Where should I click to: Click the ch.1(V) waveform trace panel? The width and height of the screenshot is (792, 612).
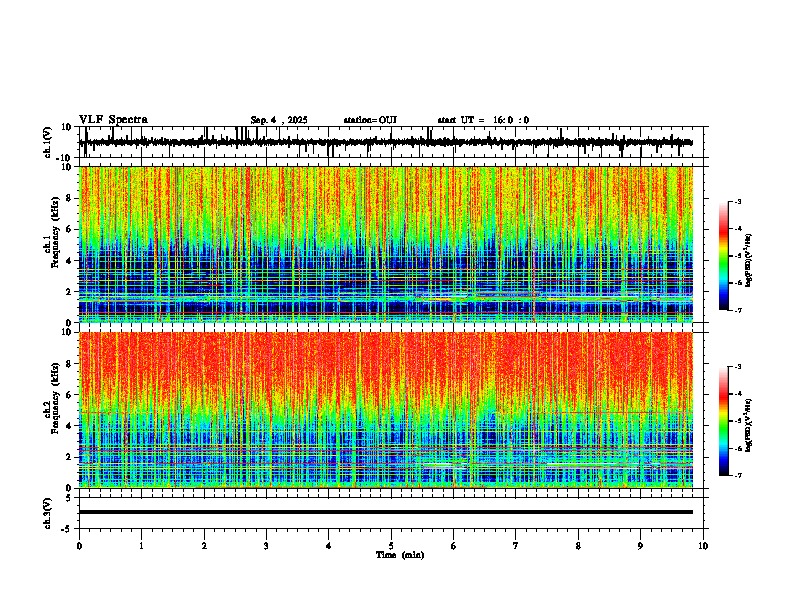pyautogui.click(x=393, y=142)
